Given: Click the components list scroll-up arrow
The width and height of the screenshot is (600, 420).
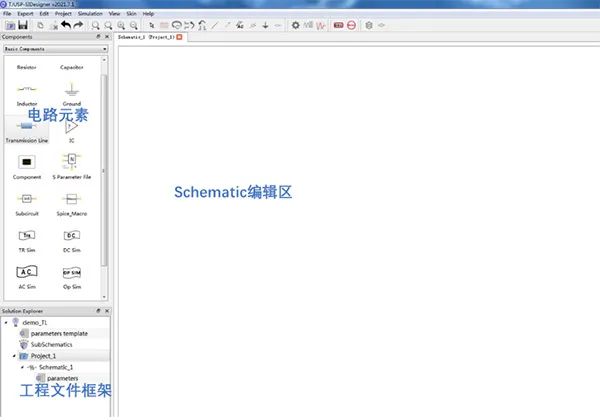Looking at the screenshot, I should click(104, 60).
